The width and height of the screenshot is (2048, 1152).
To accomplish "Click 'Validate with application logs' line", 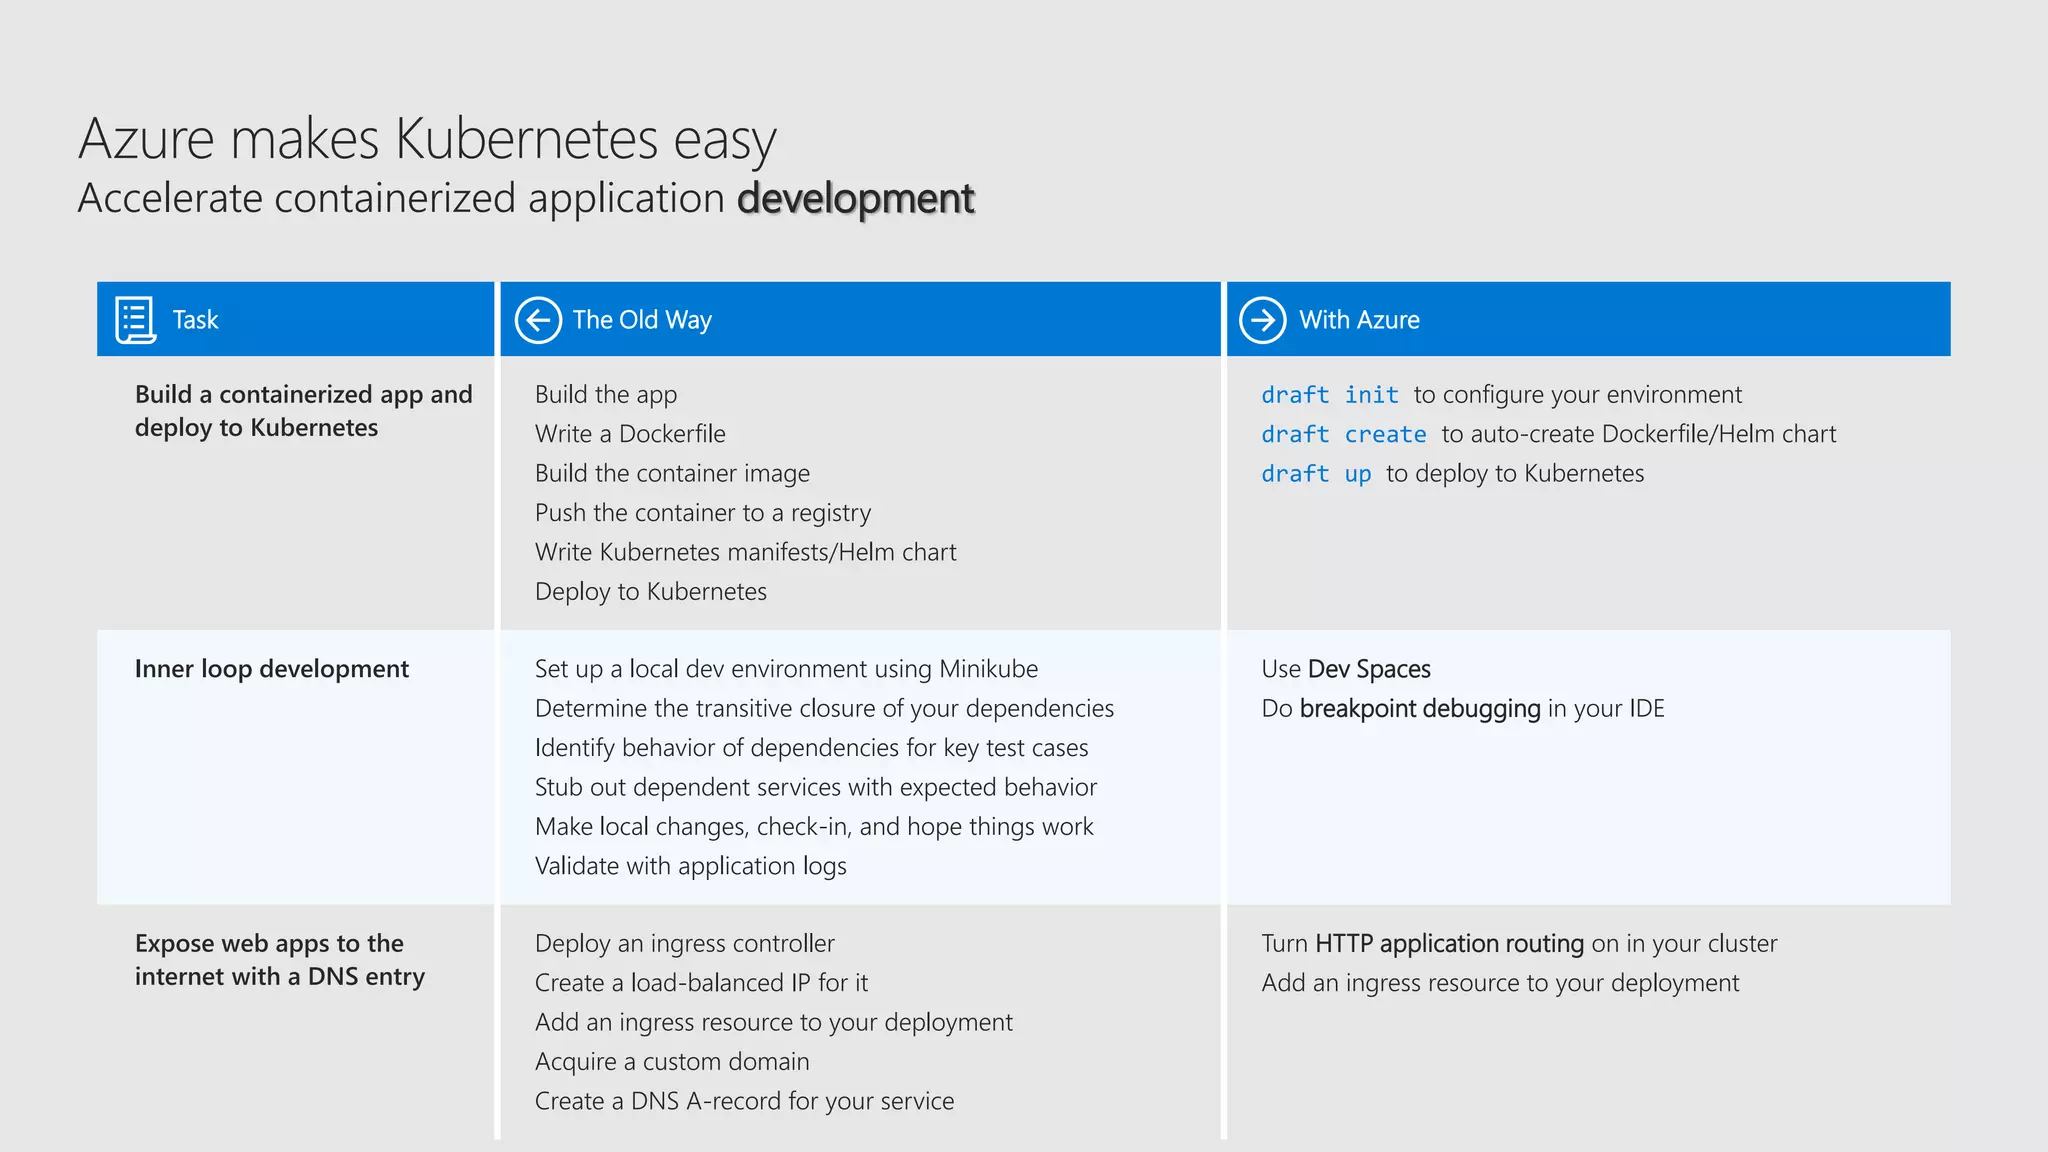I will pos(690,866).
